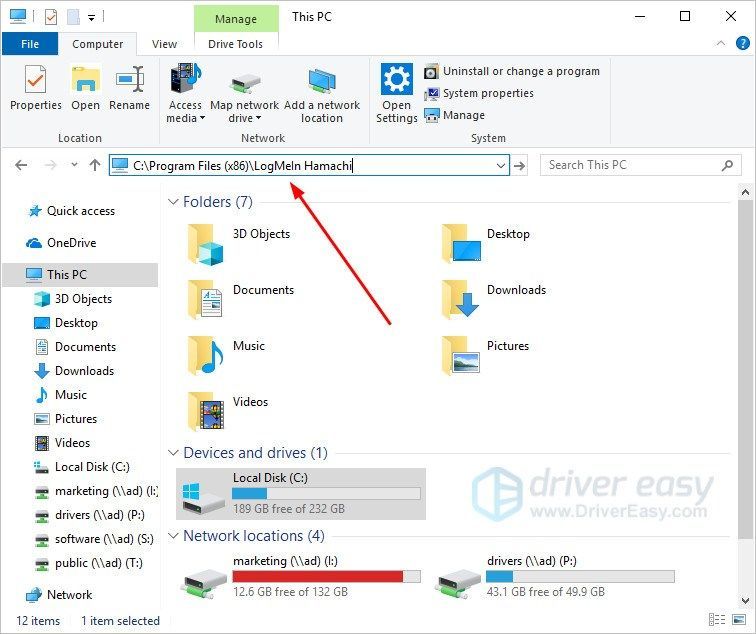Collapse the Network locations group
The image size is (756, 634).
(x=173, y=536)
